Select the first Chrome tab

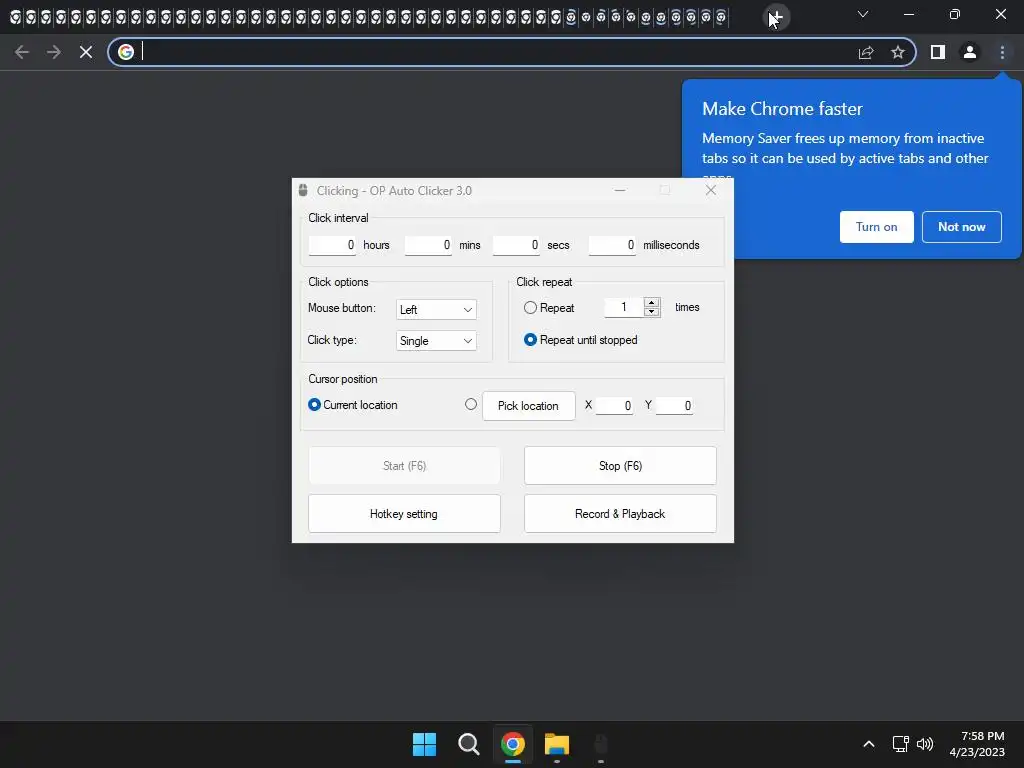coord(15,18)
